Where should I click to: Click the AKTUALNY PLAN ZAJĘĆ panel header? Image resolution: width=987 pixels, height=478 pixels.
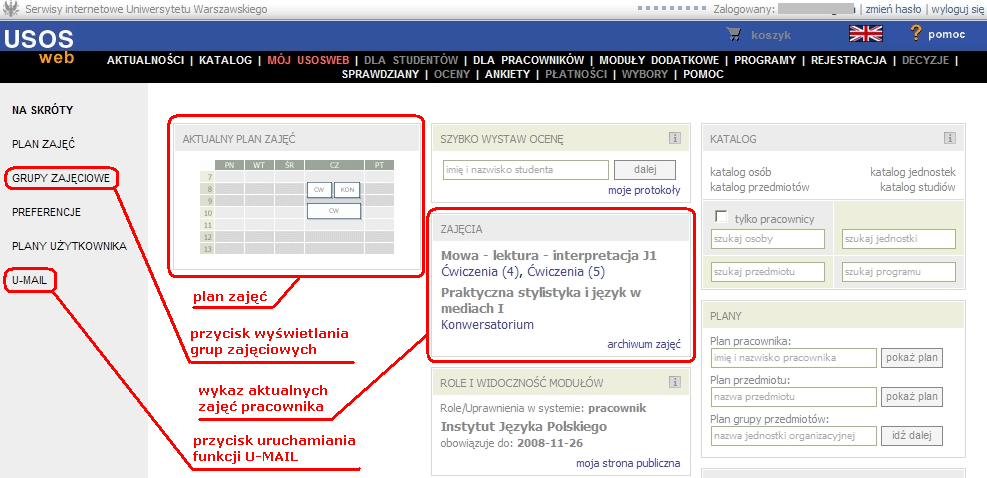296,139
